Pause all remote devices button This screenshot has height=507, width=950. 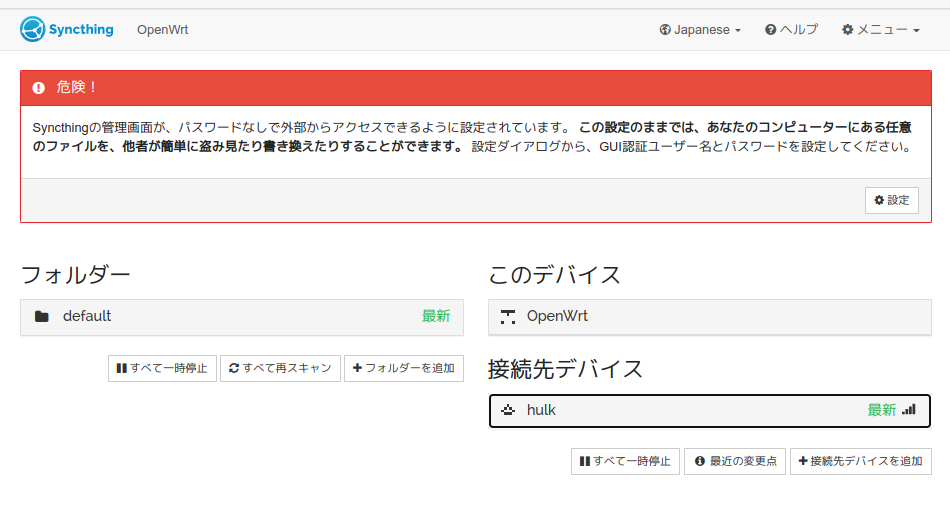tap(625, 462)
